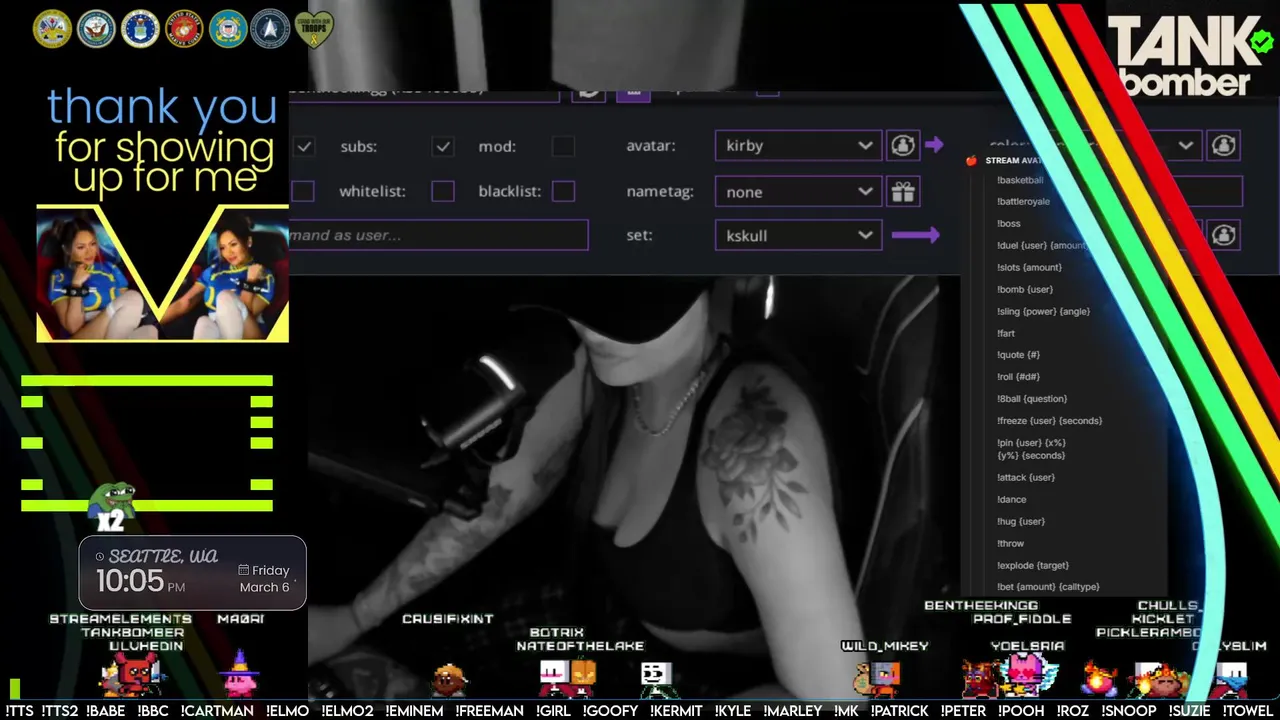Click the !battleroyale command entry
The image size is (1280, 720).
[1023, 201]
